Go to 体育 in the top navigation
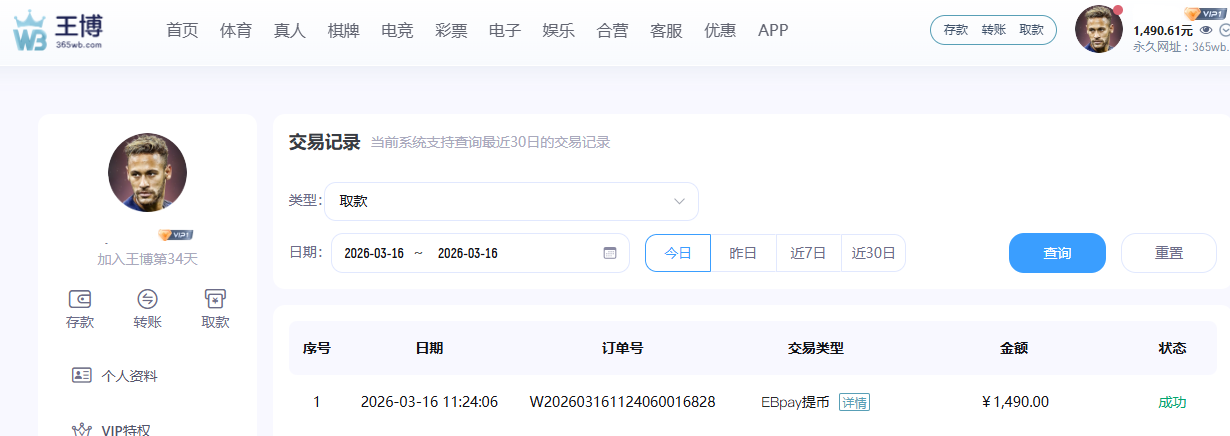 236,30
